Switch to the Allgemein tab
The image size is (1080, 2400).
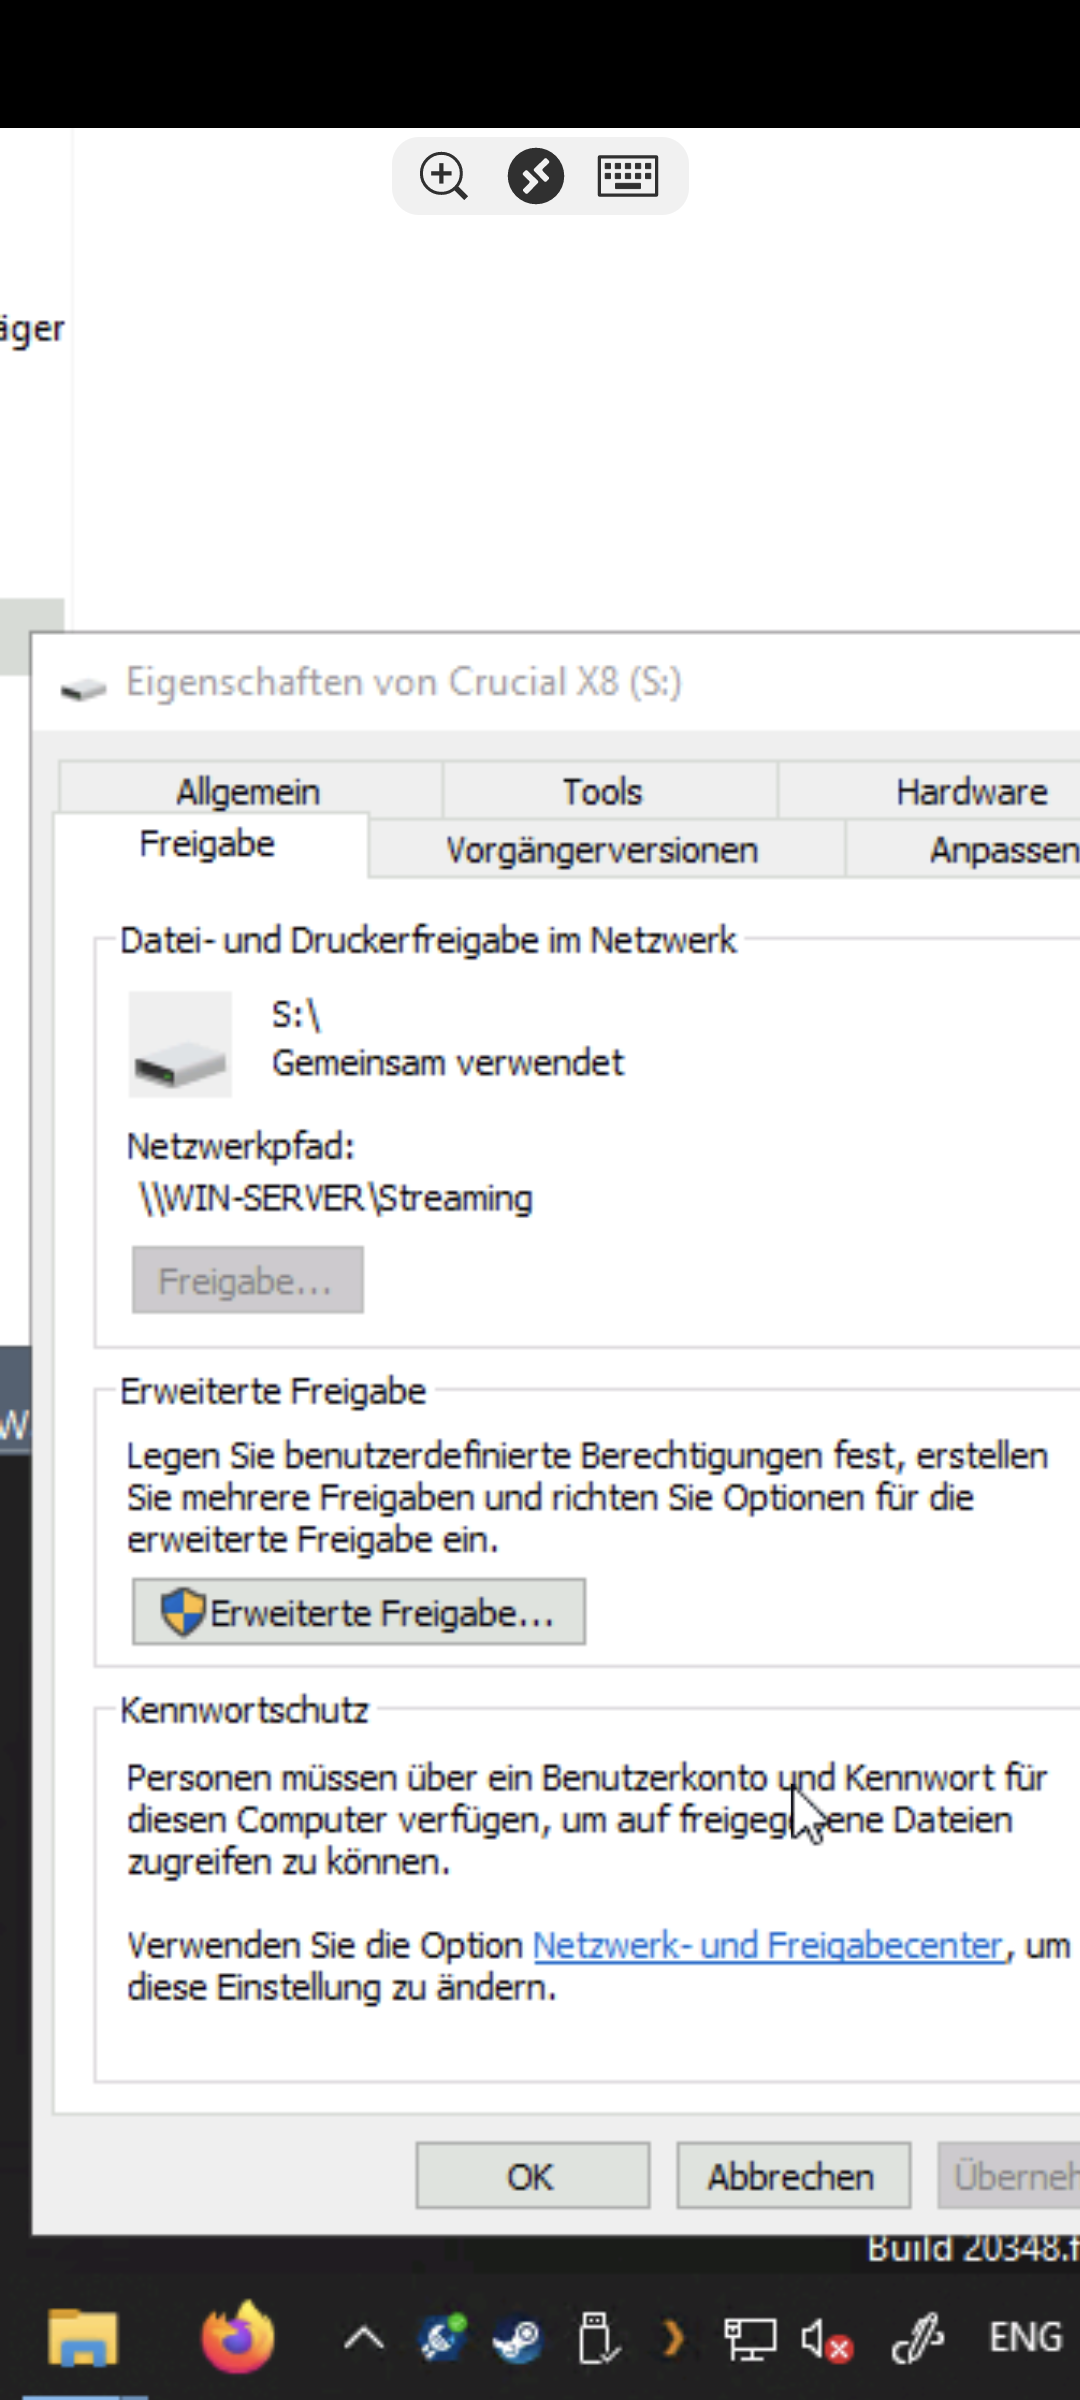click(x=249, y=791)
